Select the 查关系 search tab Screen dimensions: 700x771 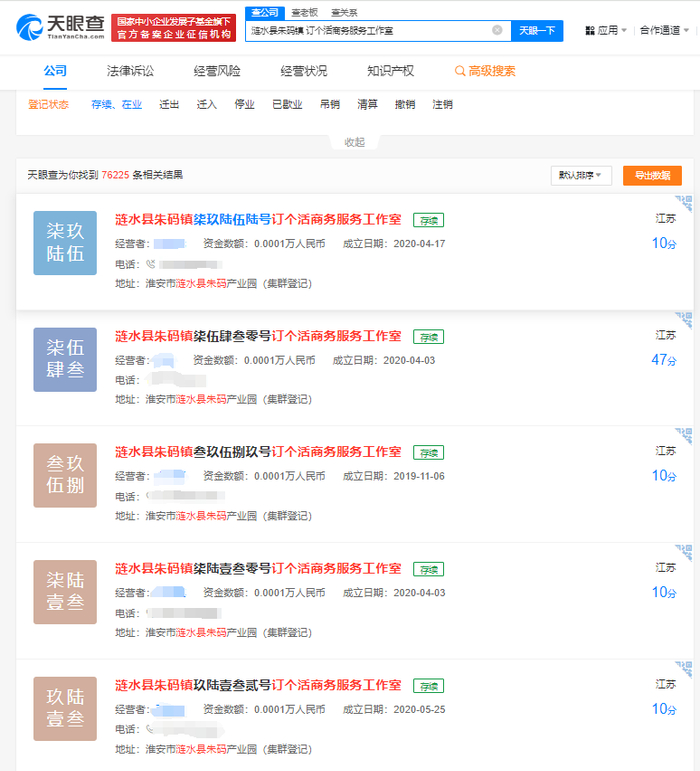pyautogui.click(x=344, y=13)
